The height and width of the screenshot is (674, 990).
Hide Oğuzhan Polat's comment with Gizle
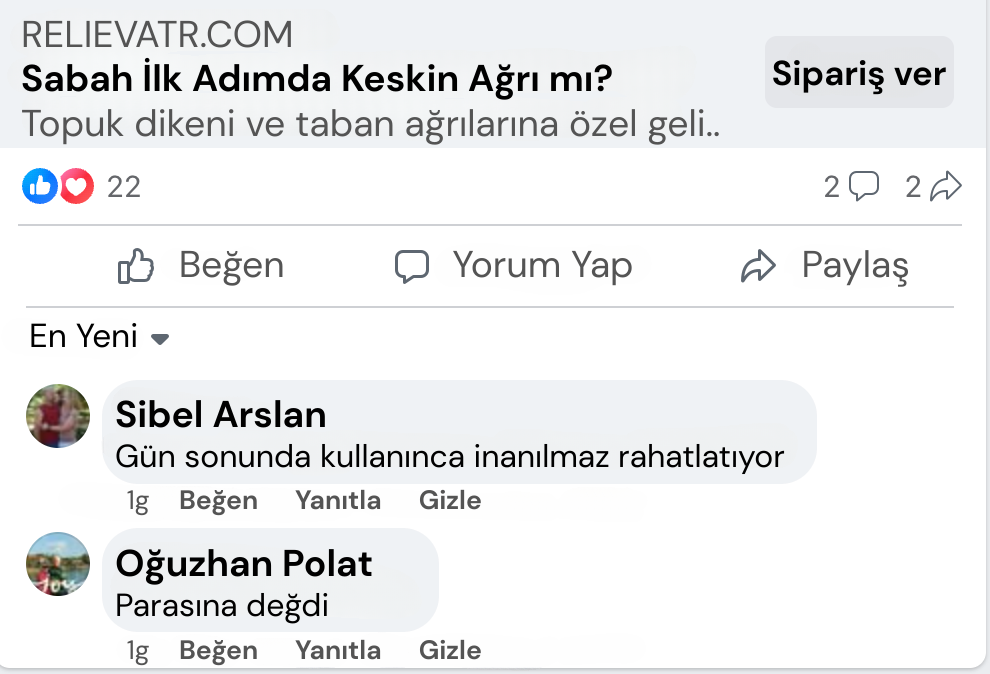tap(450, 650)
